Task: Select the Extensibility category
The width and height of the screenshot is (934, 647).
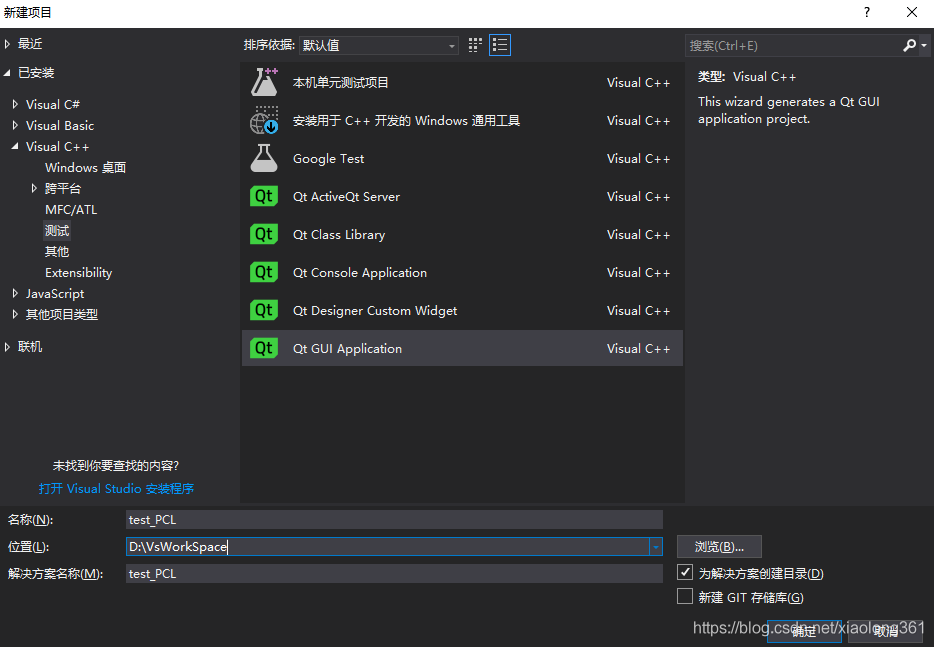Action: (x=79, y=272)
